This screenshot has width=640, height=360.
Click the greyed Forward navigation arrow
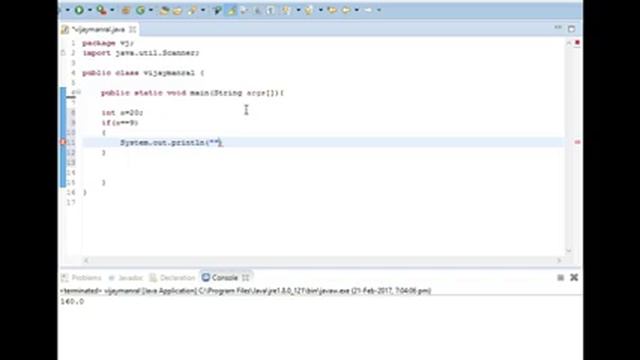click(368, 10)
